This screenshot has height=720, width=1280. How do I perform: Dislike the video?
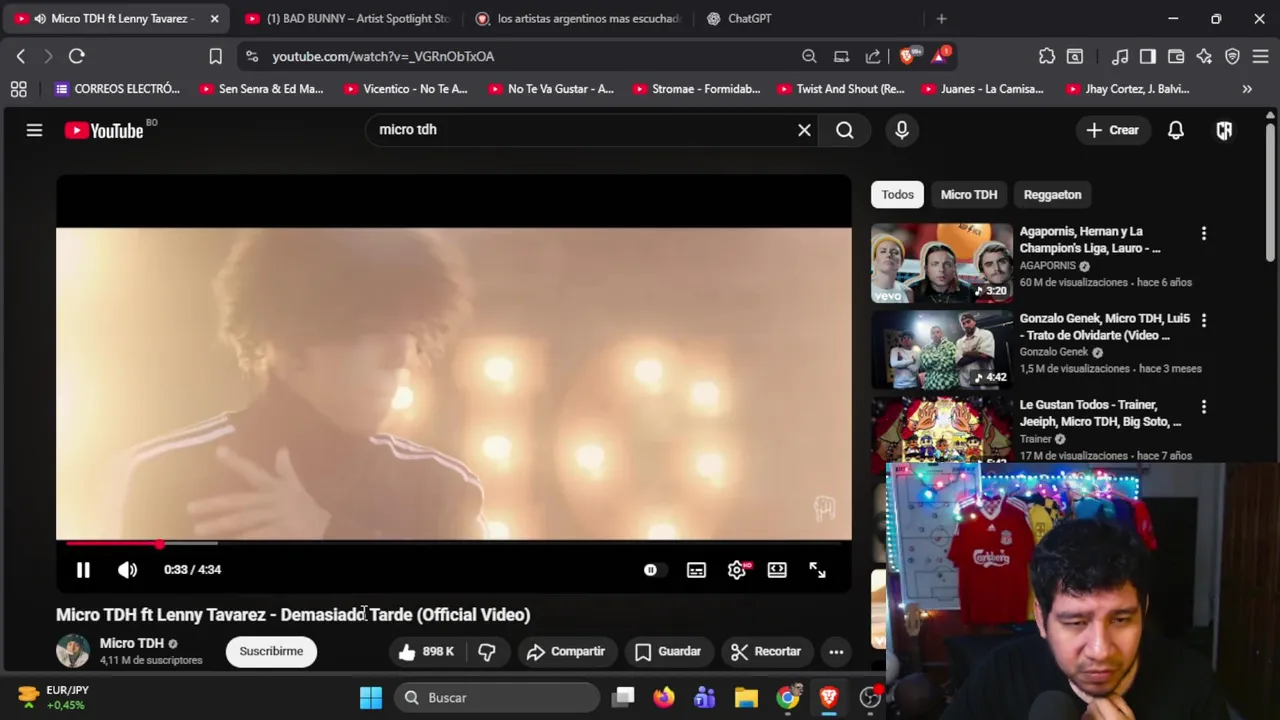click(x=487, y=652)
